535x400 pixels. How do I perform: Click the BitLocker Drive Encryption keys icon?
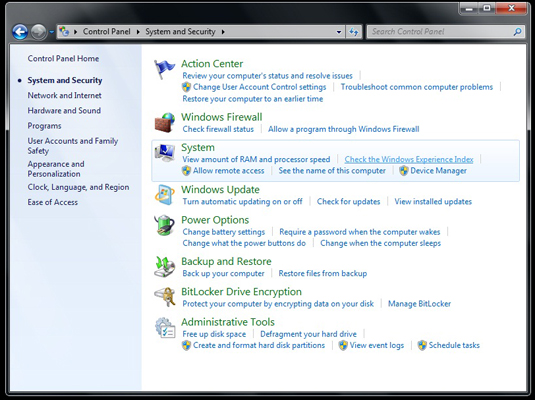[164, 297]
